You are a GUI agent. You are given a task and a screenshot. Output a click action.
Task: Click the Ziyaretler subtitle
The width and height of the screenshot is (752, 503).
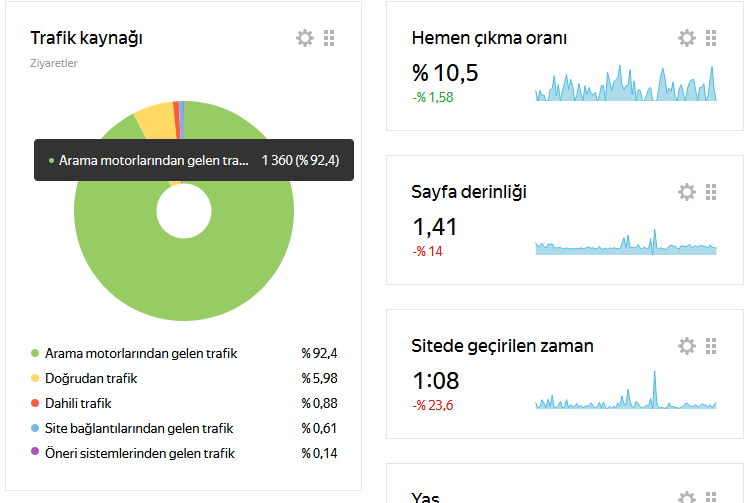[x=54, y=63]
